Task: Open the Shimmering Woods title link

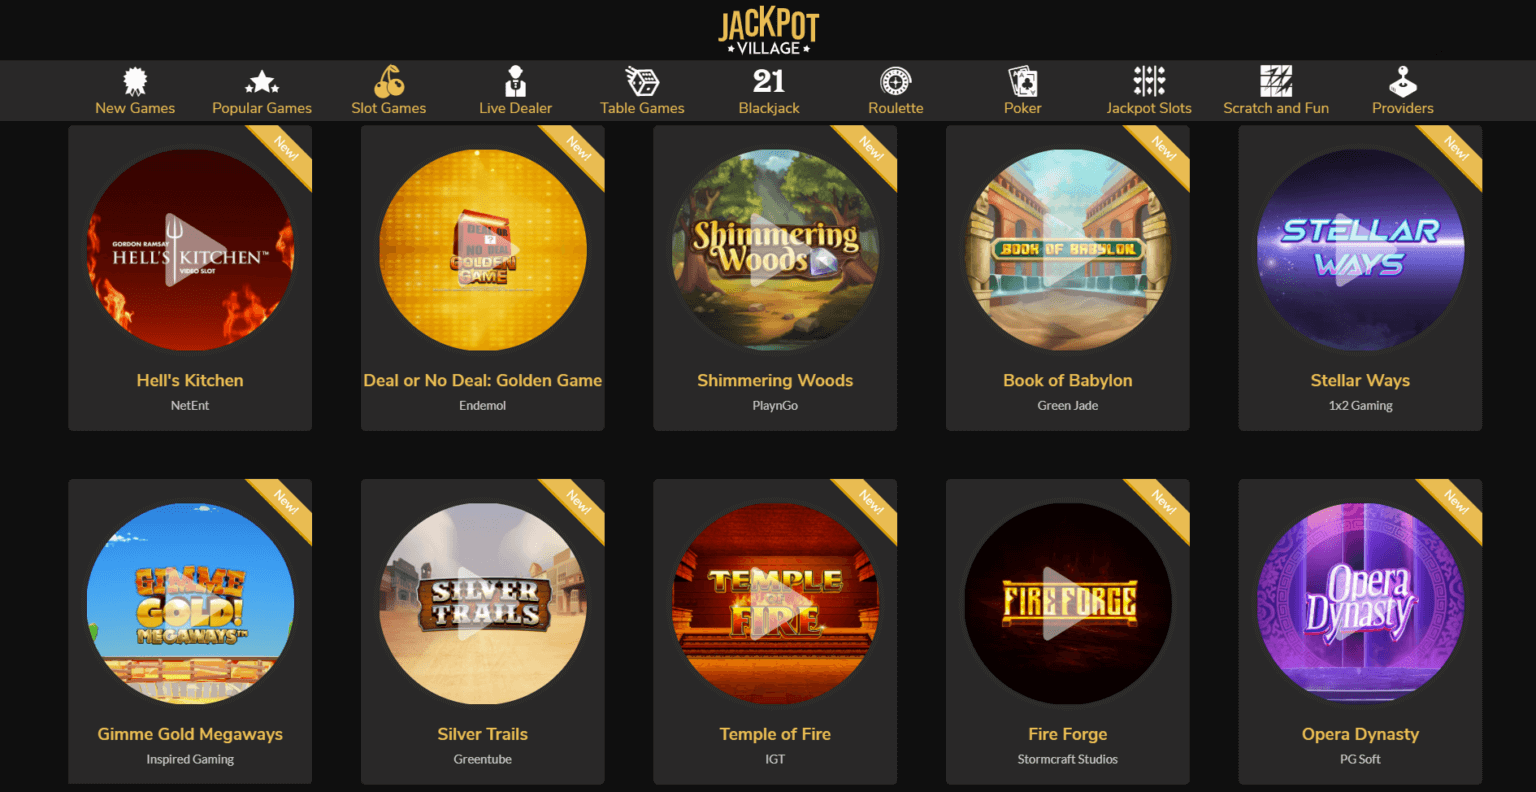Action: [775, 380]
